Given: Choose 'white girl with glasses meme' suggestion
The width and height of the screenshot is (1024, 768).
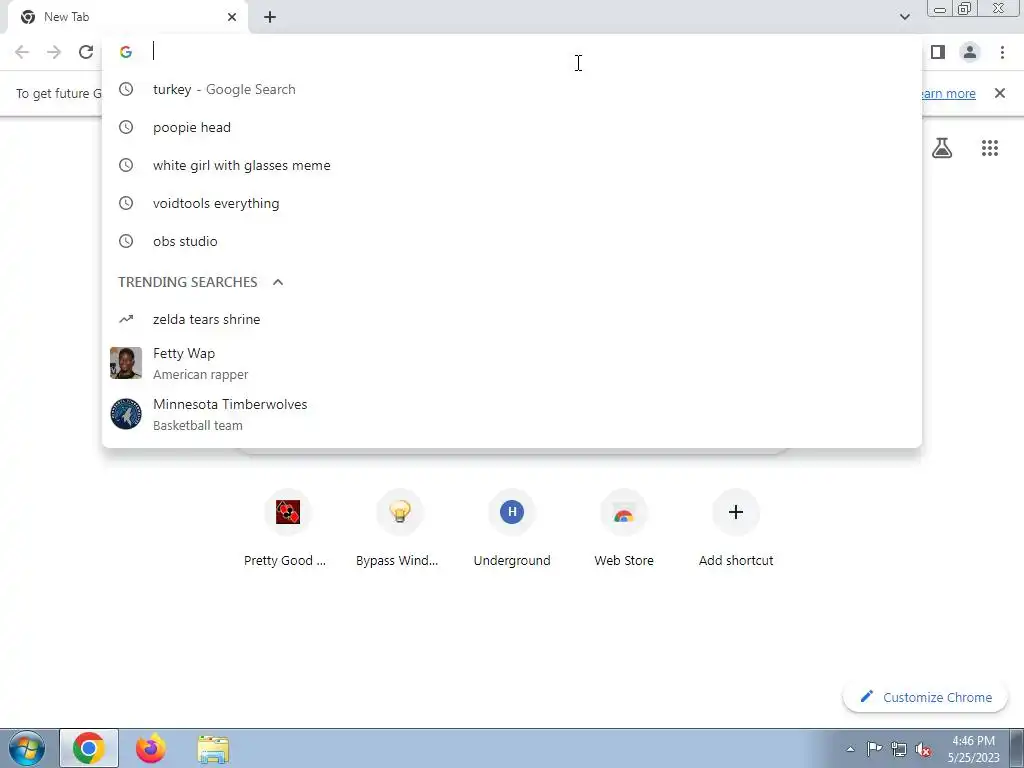Looking at the screenshot, I should click(512, 165).
